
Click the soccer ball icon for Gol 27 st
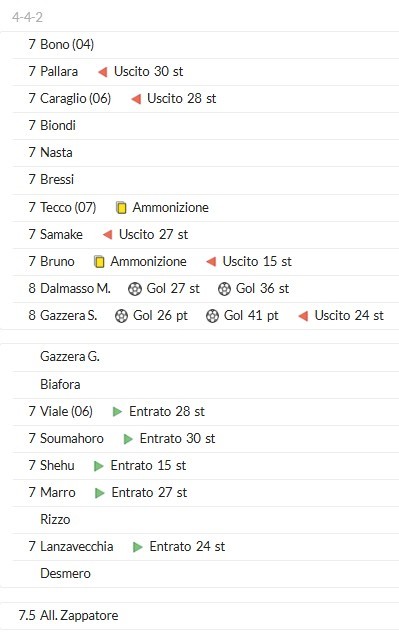(x=134, y=289)
